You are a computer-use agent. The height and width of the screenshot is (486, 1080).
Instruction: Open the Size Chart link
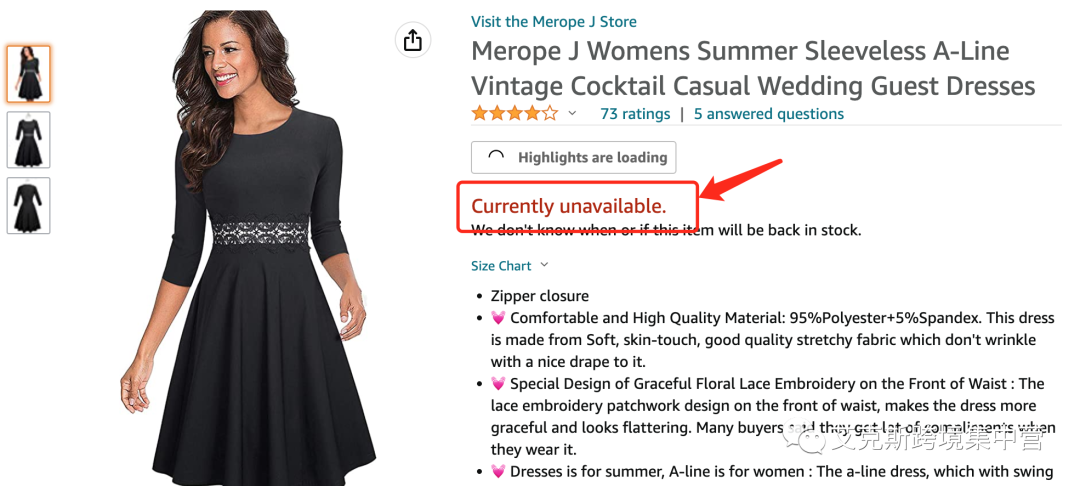click(x=501, y=266)
